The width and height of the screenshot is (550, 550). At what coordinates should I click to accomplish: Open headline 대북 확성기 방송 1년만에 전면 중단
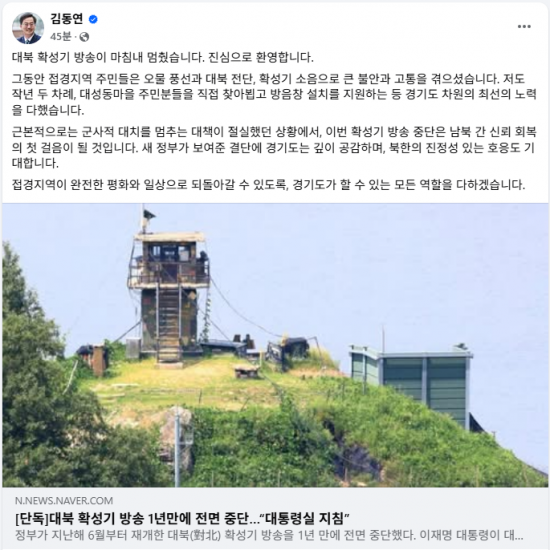point(182,518)
